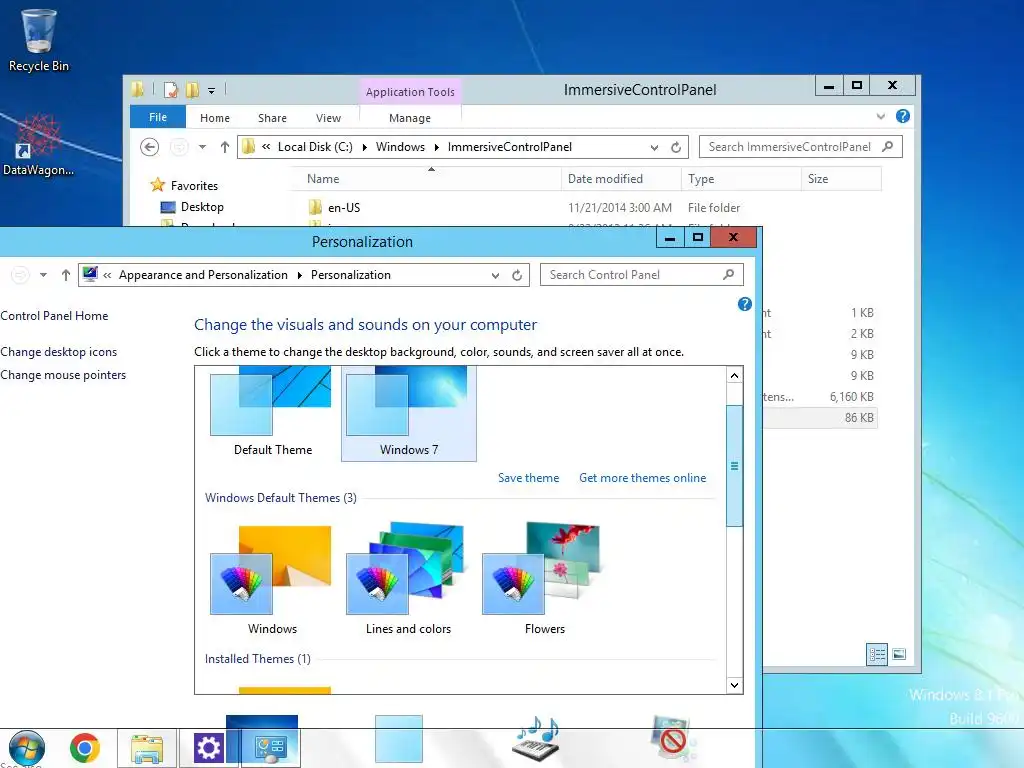Click Change desktop icons link
The width and height of the screenshot is (1024, 768).
point(59,352)
